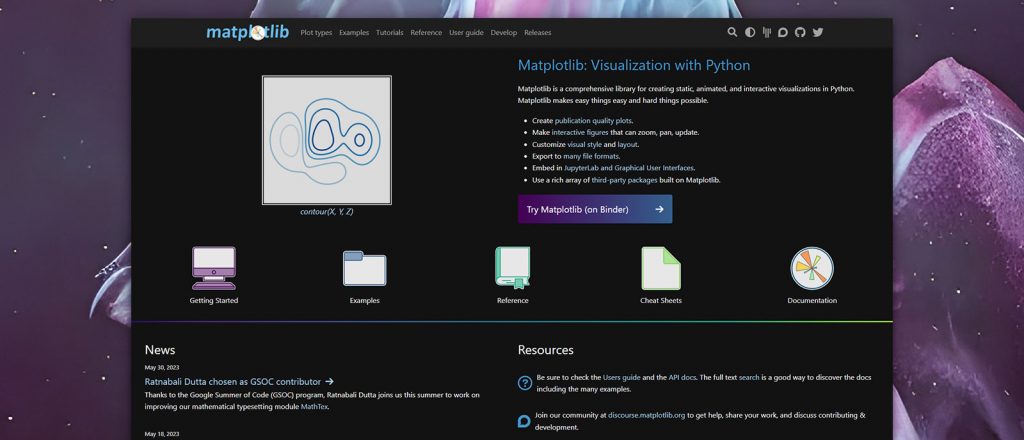The width and height of the screenshot is (1024, 440).
Task: Follow the third-party packages link
Action: click(x=624, y=180)
